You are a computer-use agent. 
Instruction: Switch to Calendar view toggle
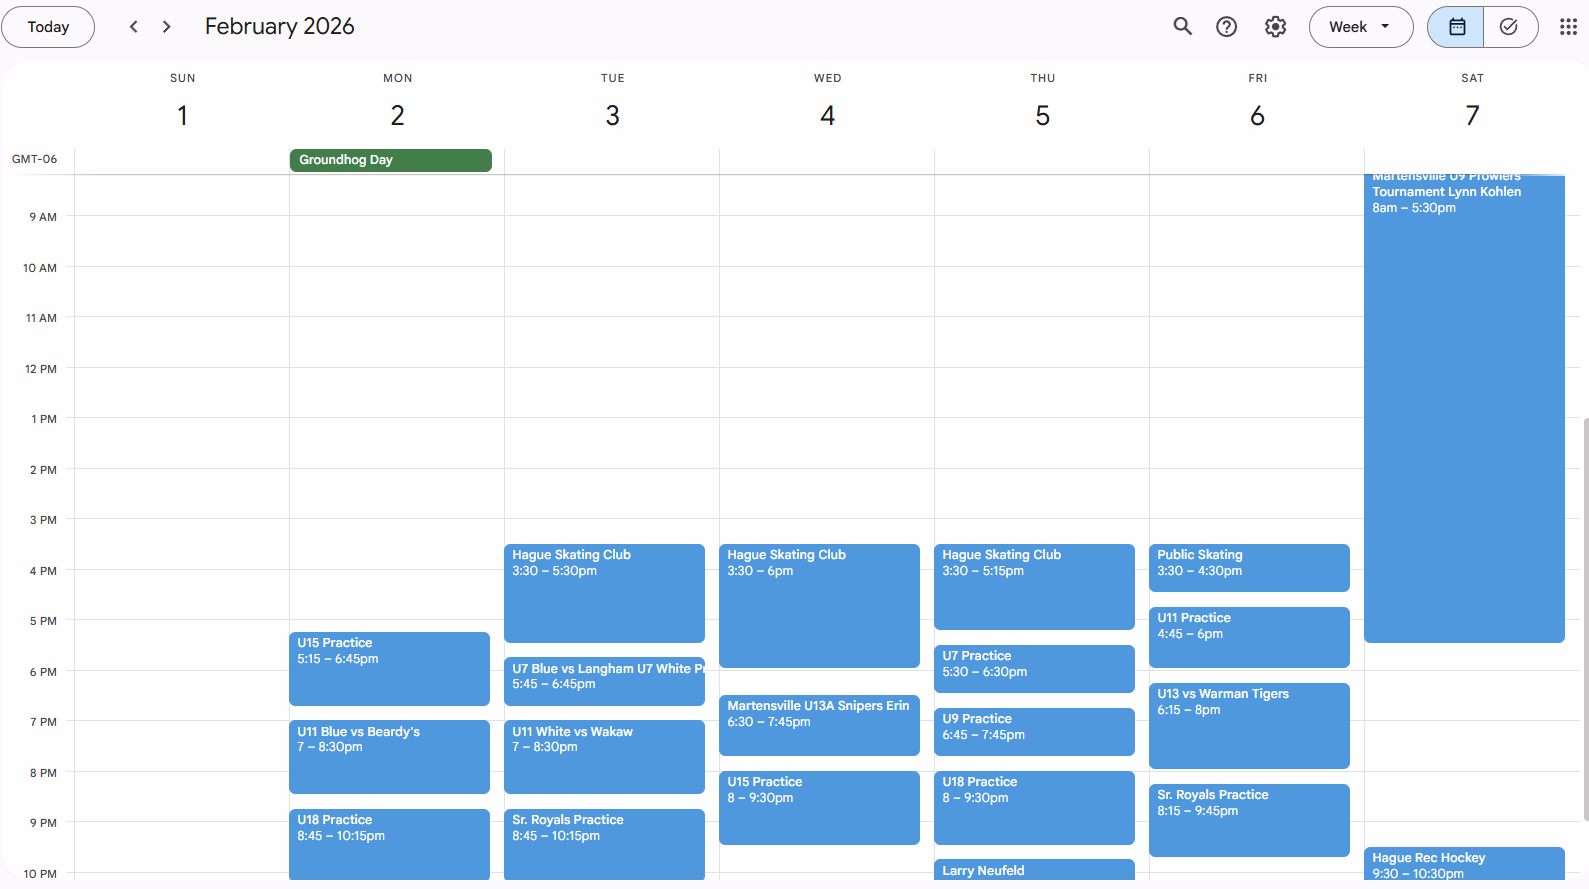pyautogui.click(x=1456, y=27)
